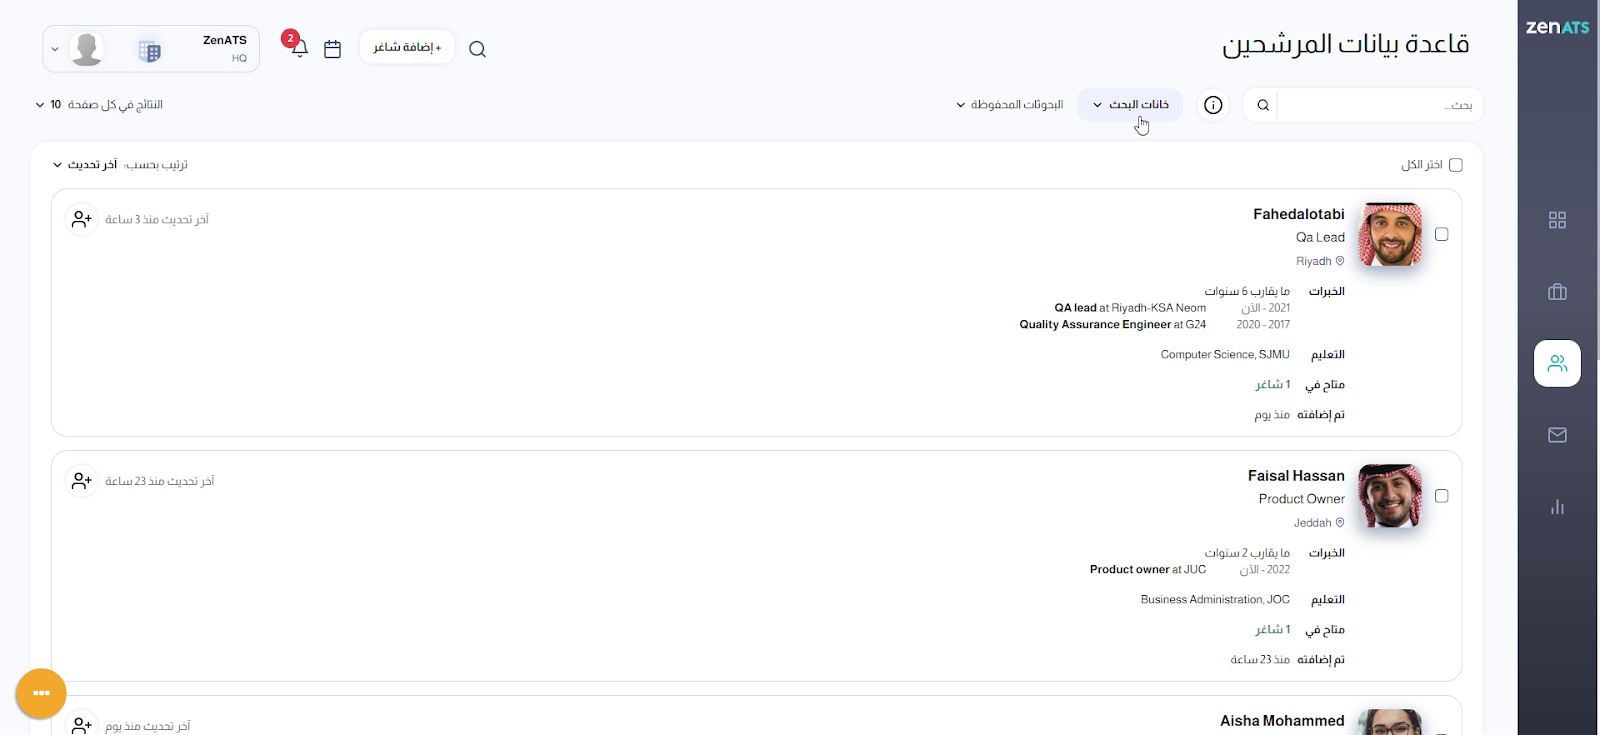
Task: Click Product owner at JUC text
Action: [x=1148, y=570]
